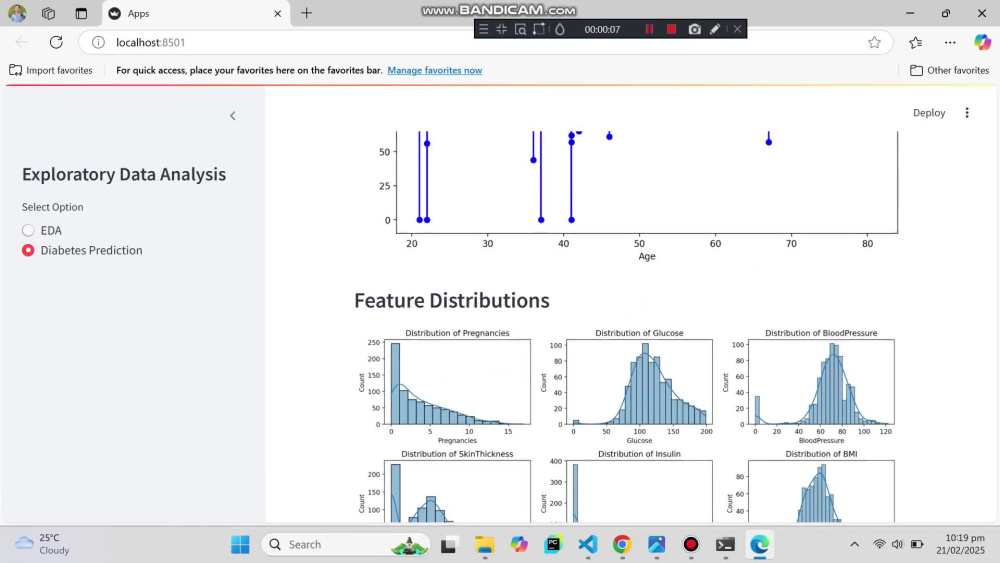
Task: Click the Distribution of Glucose histogram
Action: tap(629, 386)
